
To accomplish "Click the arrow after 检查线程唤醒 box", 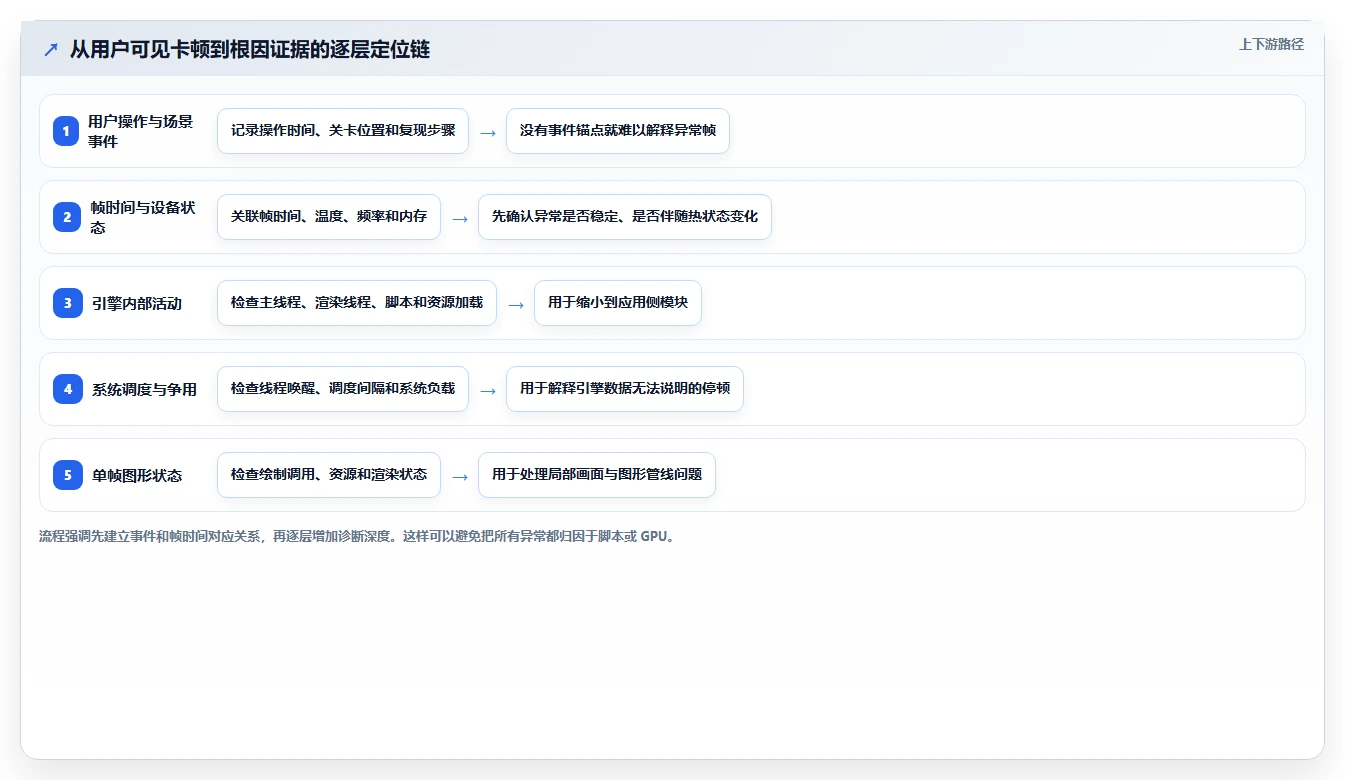I will (x=488, y=390).
